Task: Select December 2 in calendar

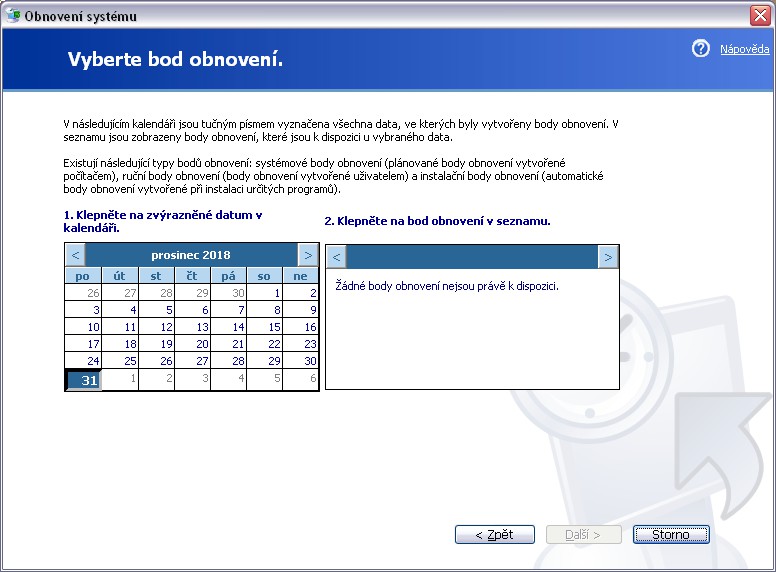Action: pyautogui.click(x=301, y=292)
